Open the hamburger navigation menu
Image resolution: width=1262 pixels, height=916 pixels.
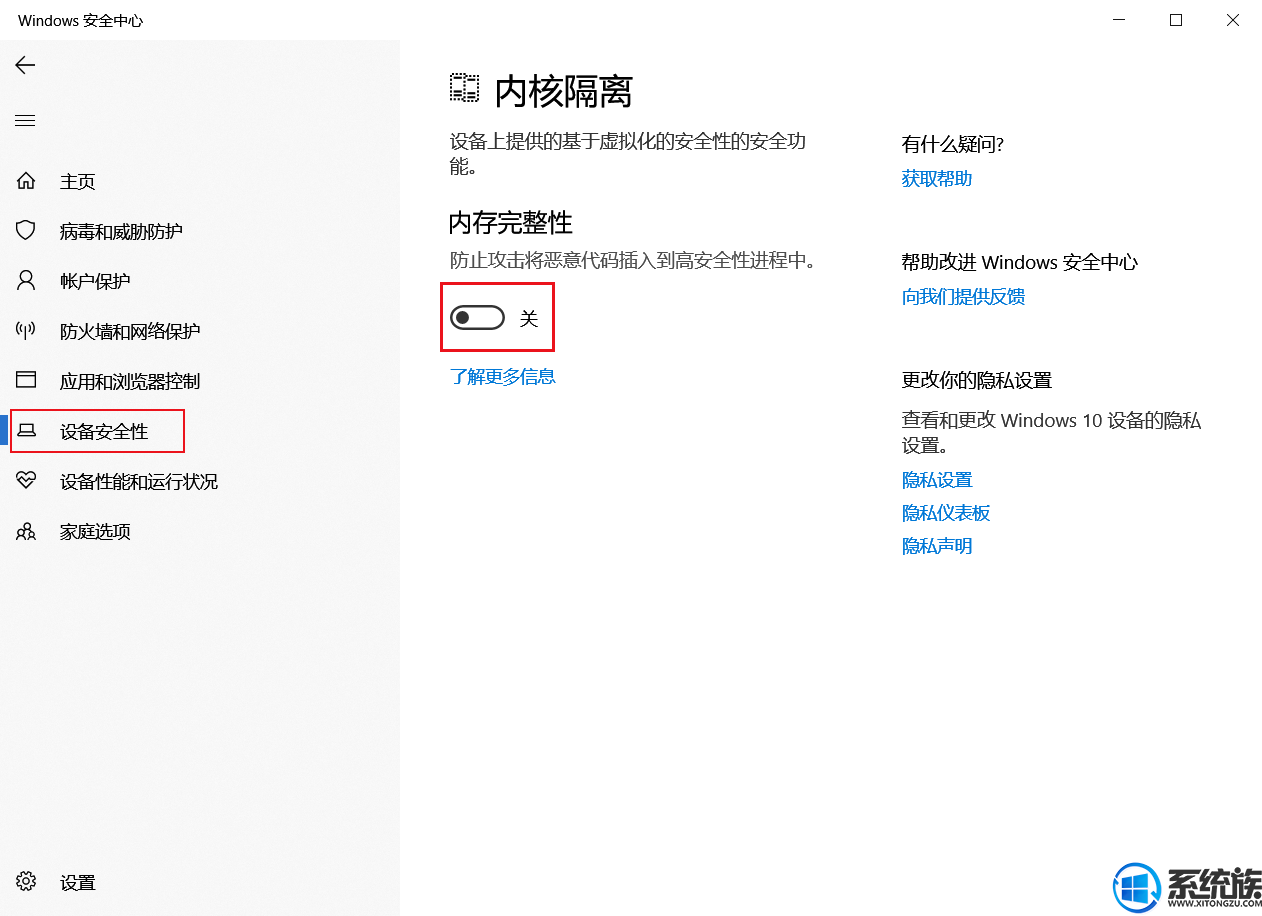(25, 121)
